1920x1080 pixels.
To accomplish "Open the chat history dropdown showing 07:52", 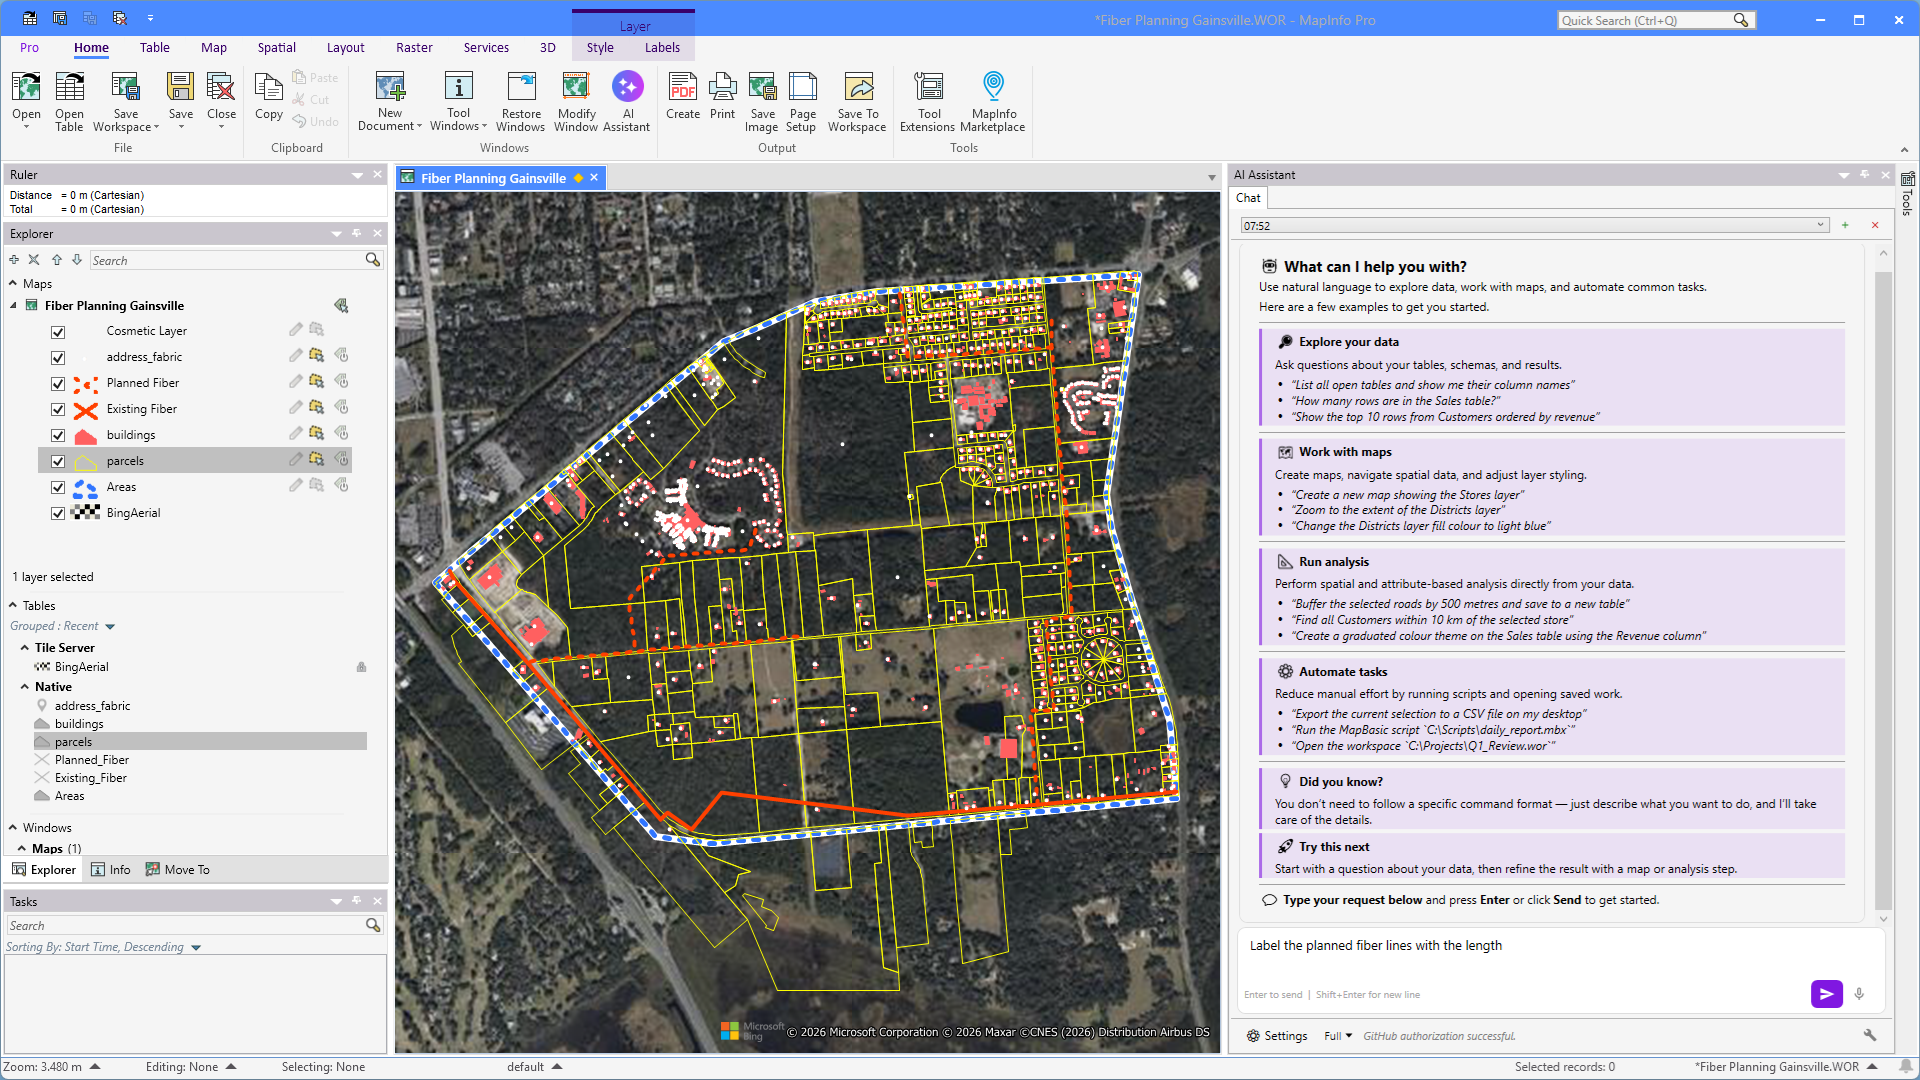I will [1535, 226].
